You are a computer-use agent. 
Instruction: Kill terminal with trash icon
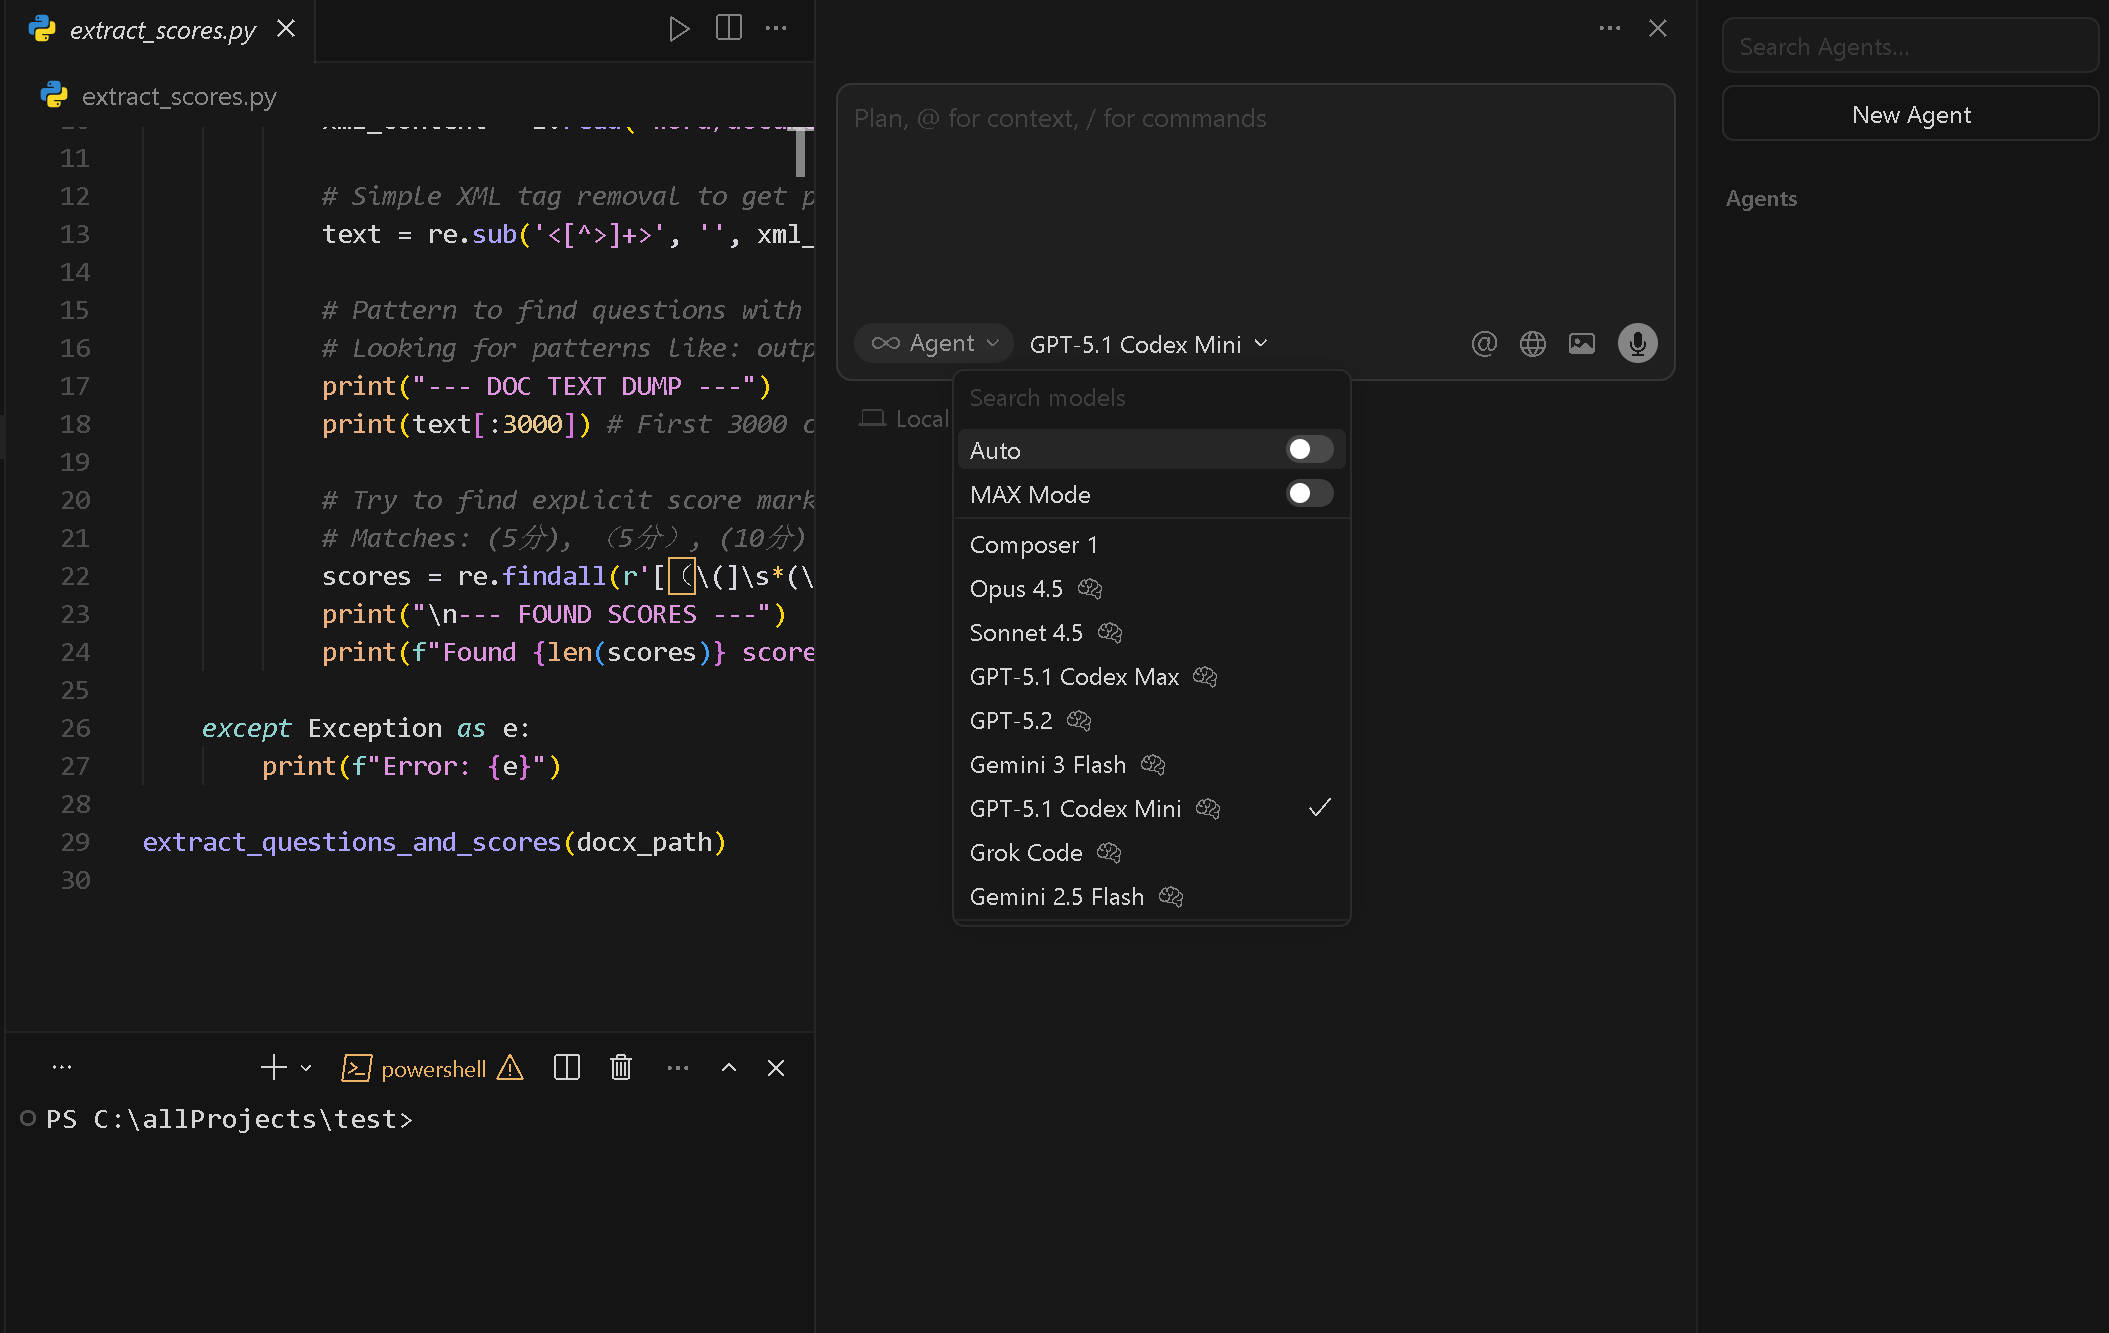621,1068
